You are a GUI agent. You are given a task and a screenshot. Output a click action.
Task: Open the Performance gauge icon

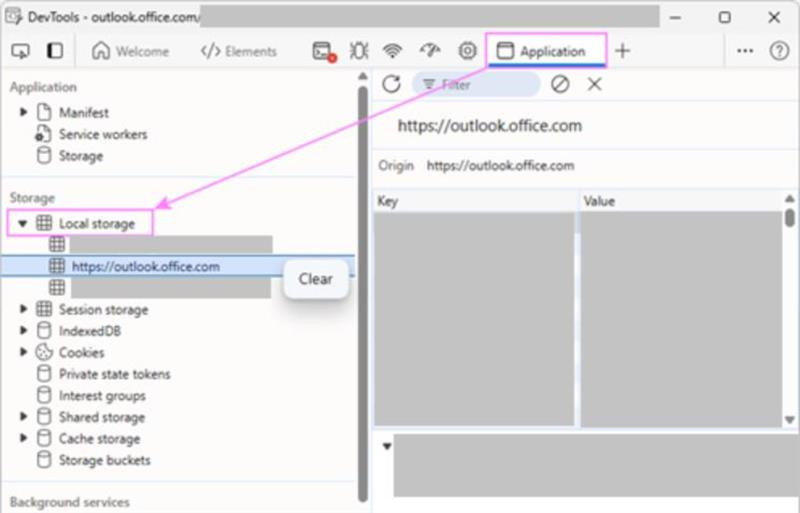430,51
